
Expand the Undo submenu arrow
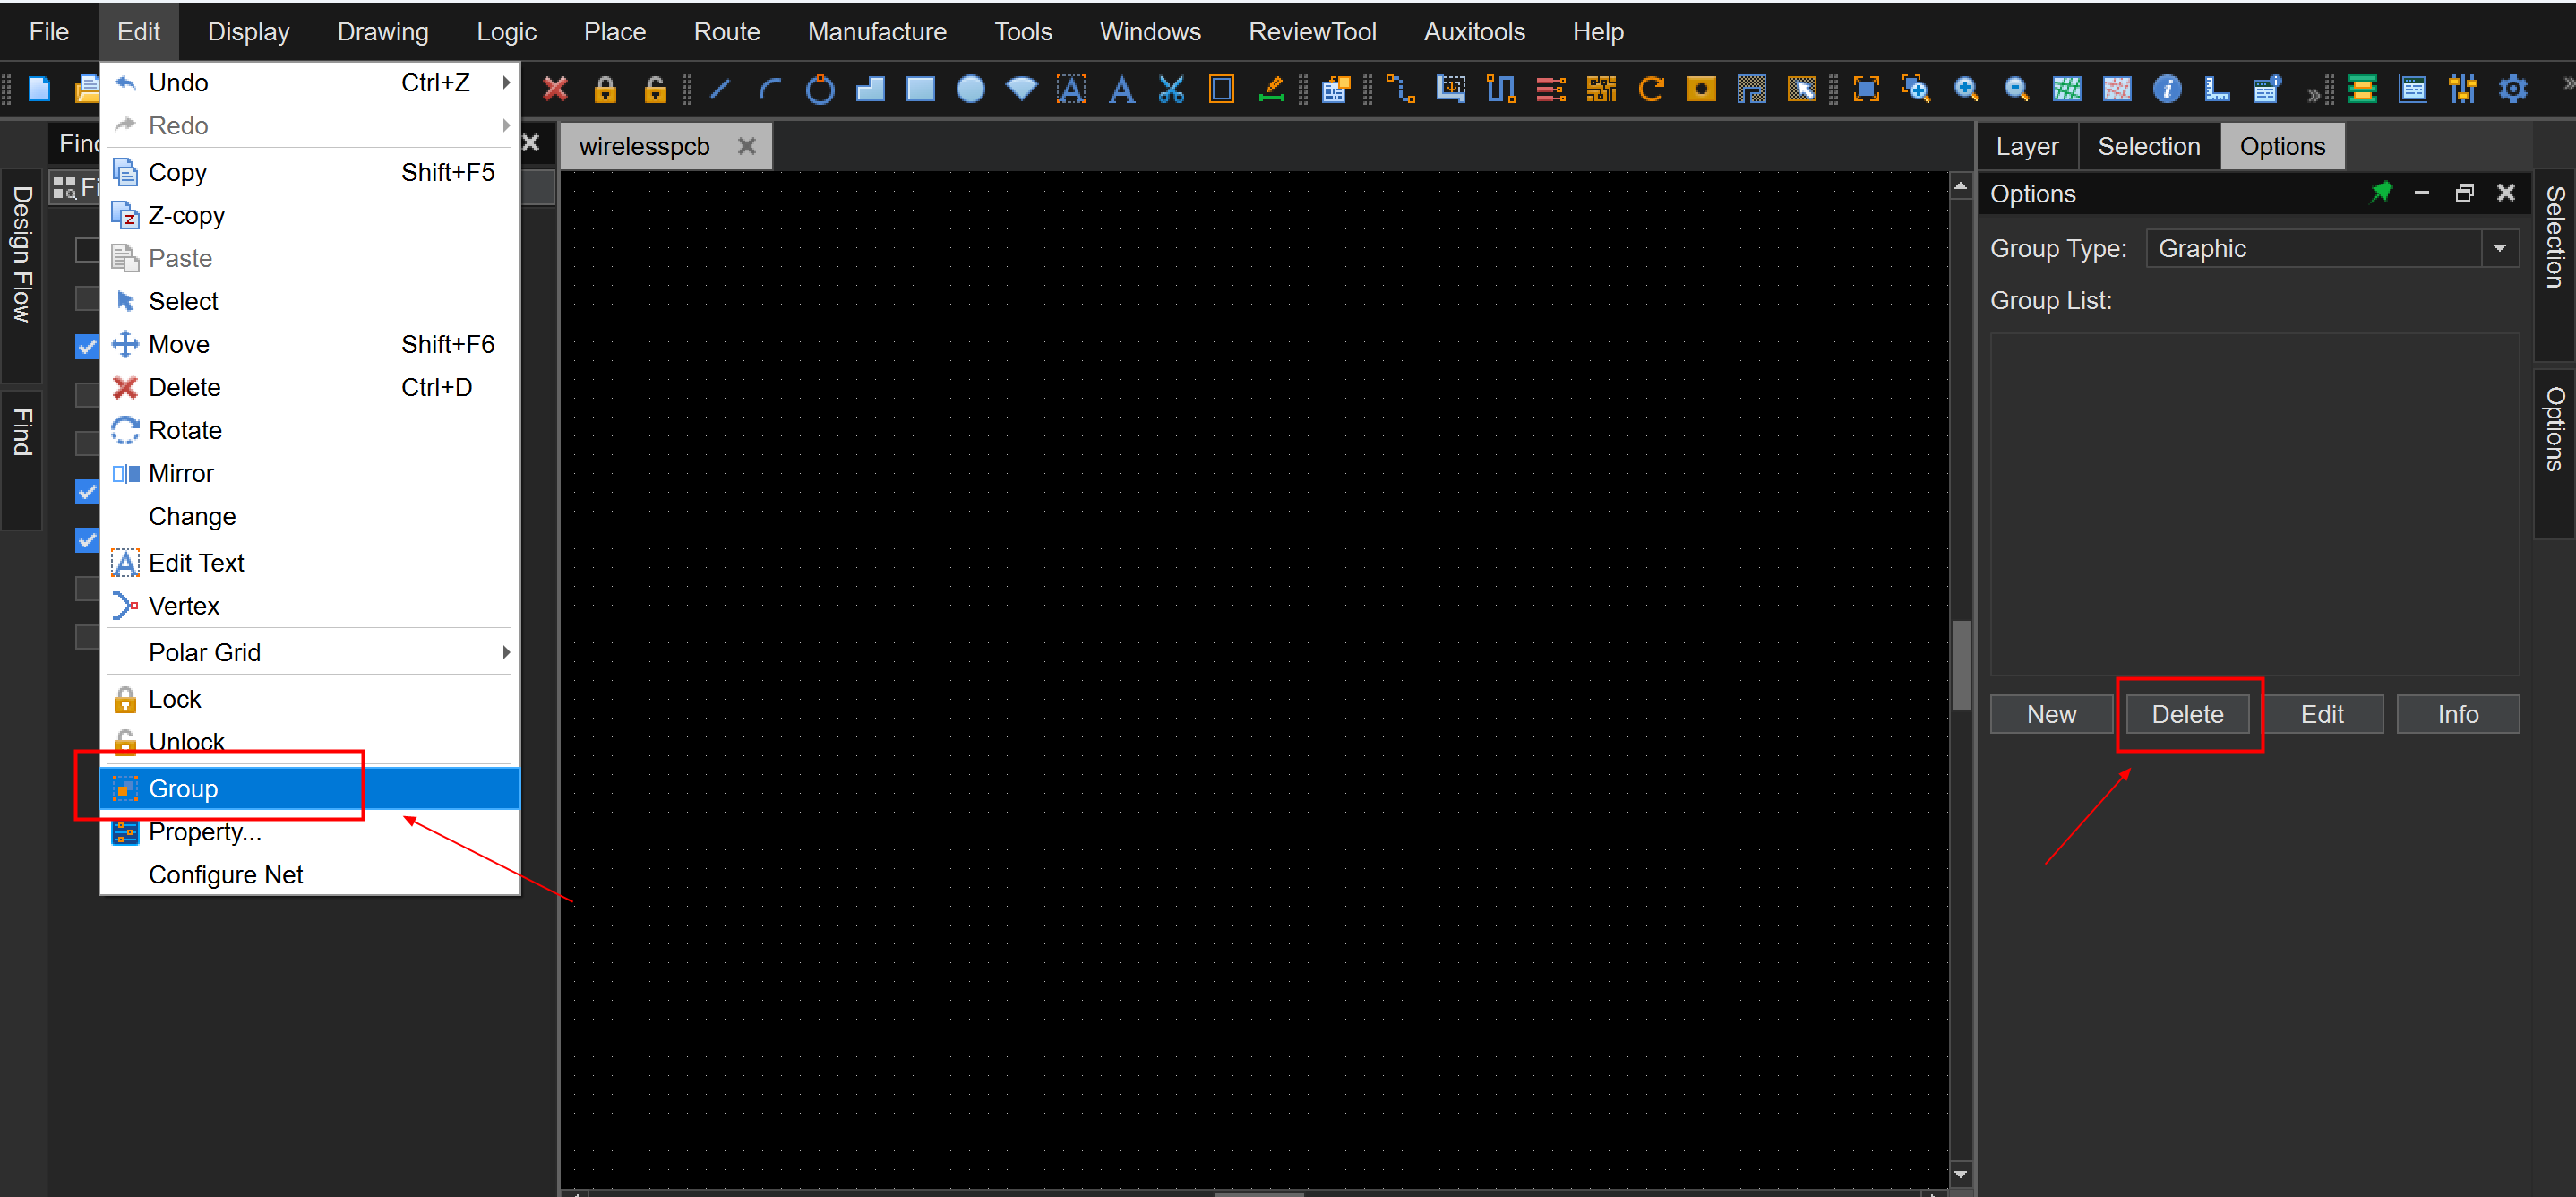click(x=506, y=83)
